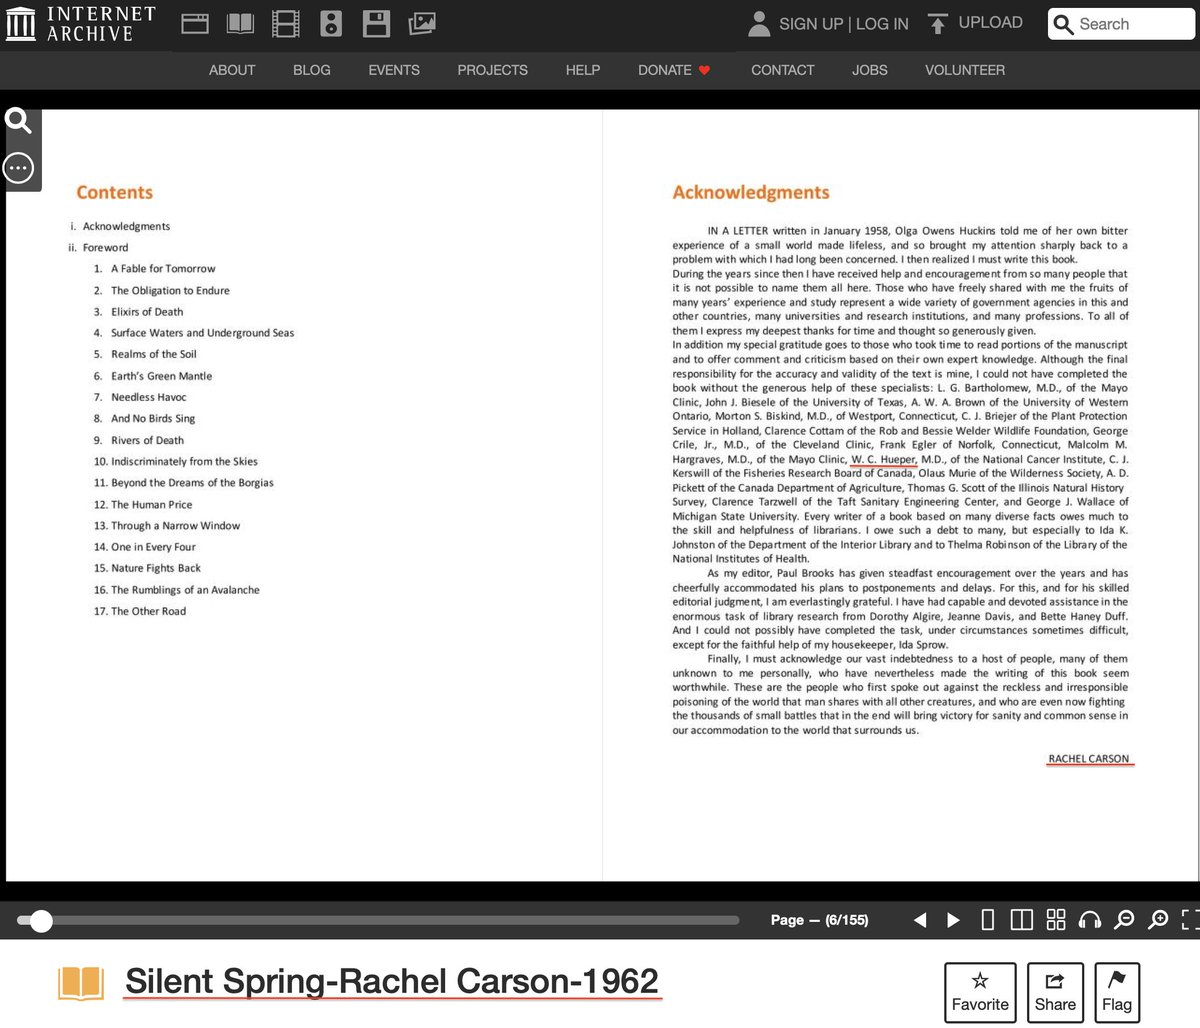Click the 'Needless Havoc' entry

[149, 397]
